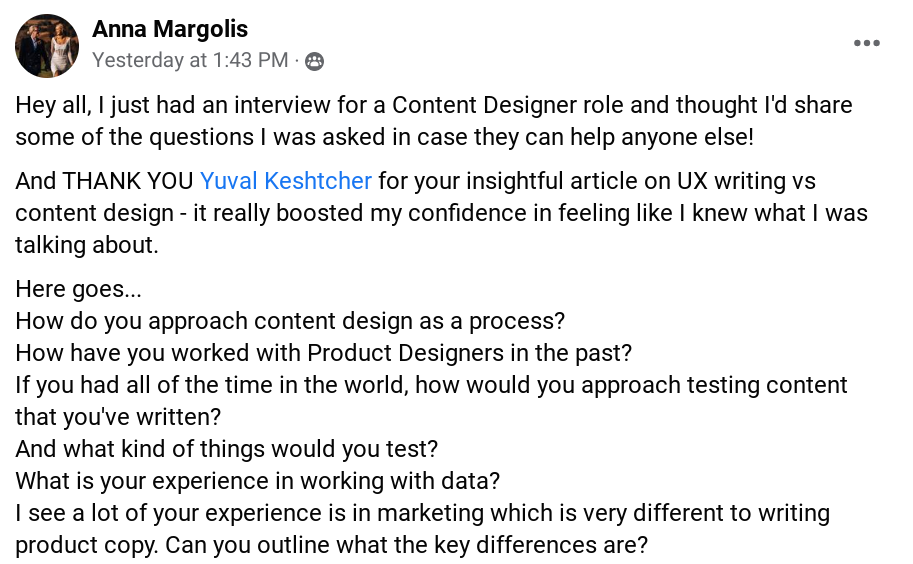Click the 'outline what the key differences' line
The width and height of the screenshot is (913, 564).
[x=331, y=545]
